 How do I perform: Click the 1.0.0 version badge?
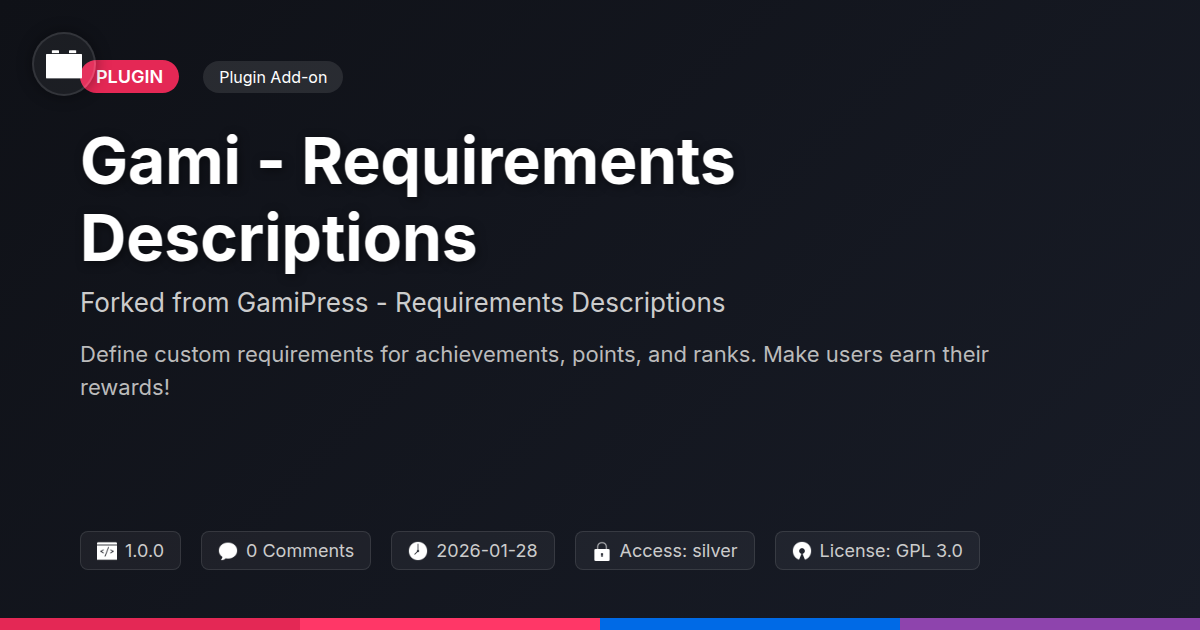click(130, 551)
